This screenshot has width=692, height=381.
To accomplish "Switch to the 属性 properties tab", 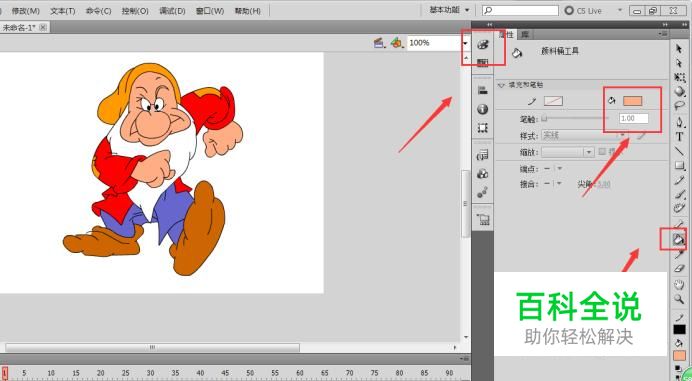I will [506, 34].
